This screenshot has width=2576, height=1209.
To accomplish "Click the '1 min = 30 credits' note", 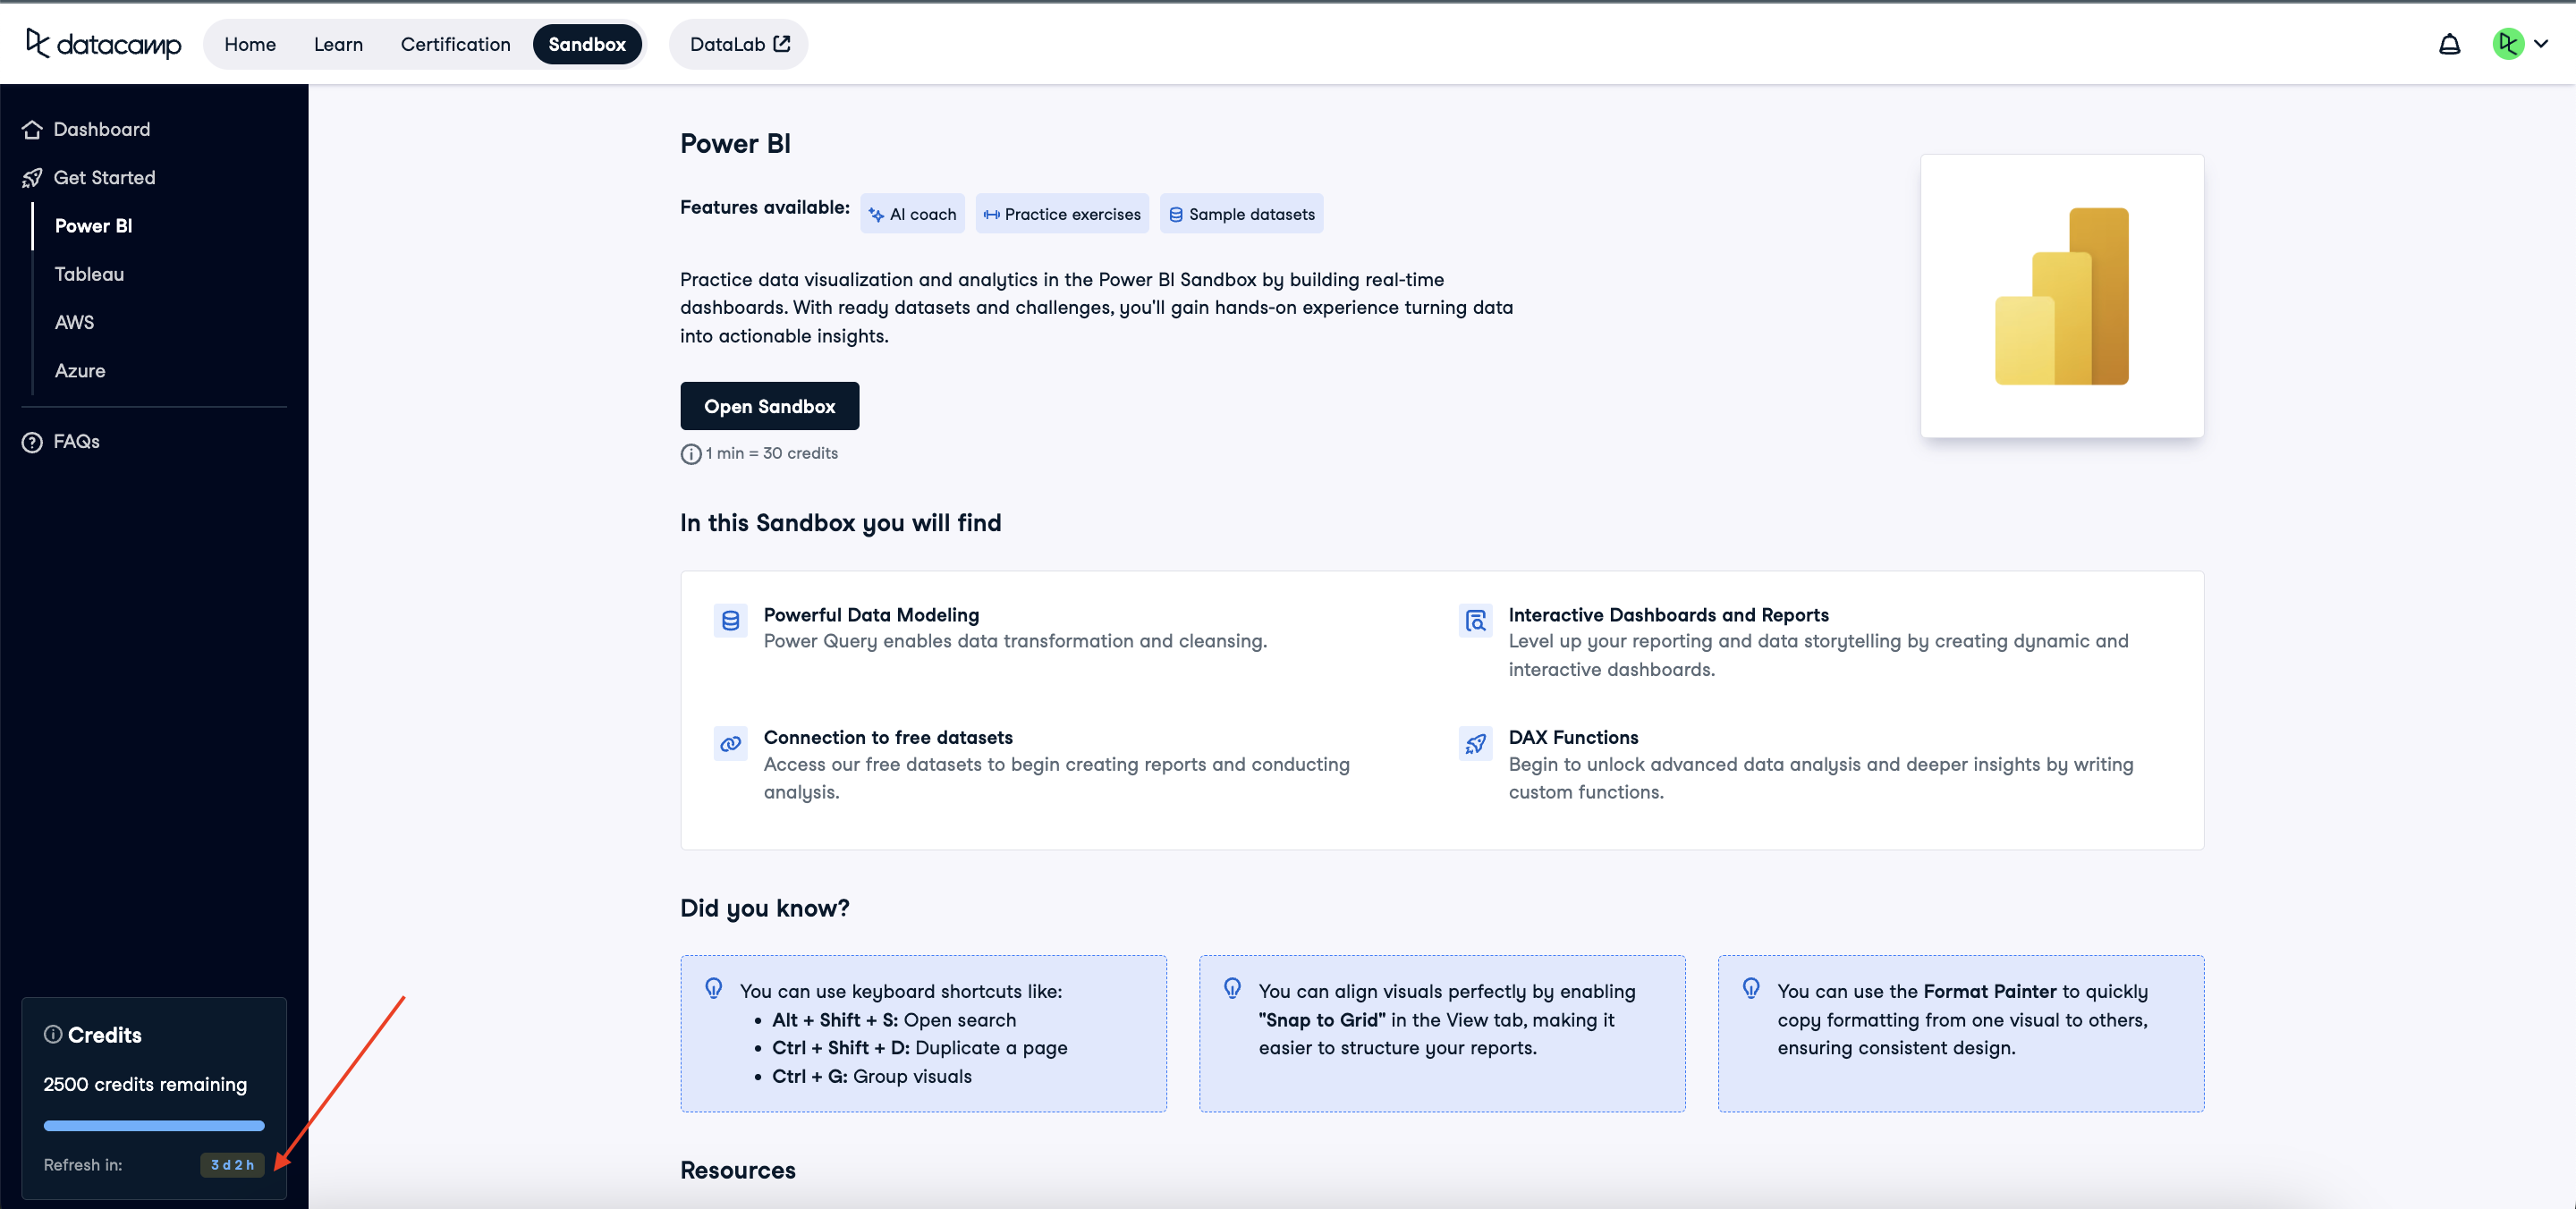I will 771,453.
